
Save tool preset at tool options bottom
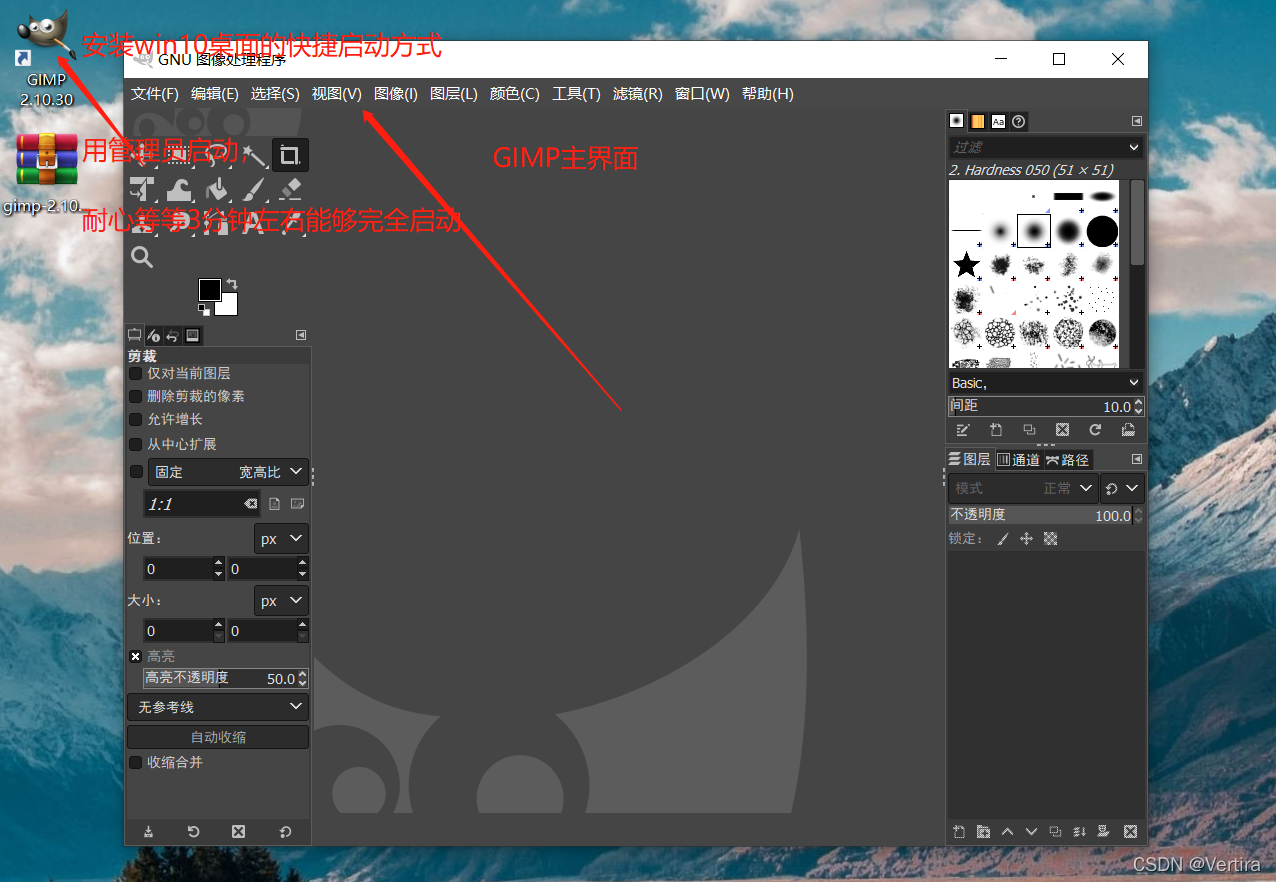[148, 831]
